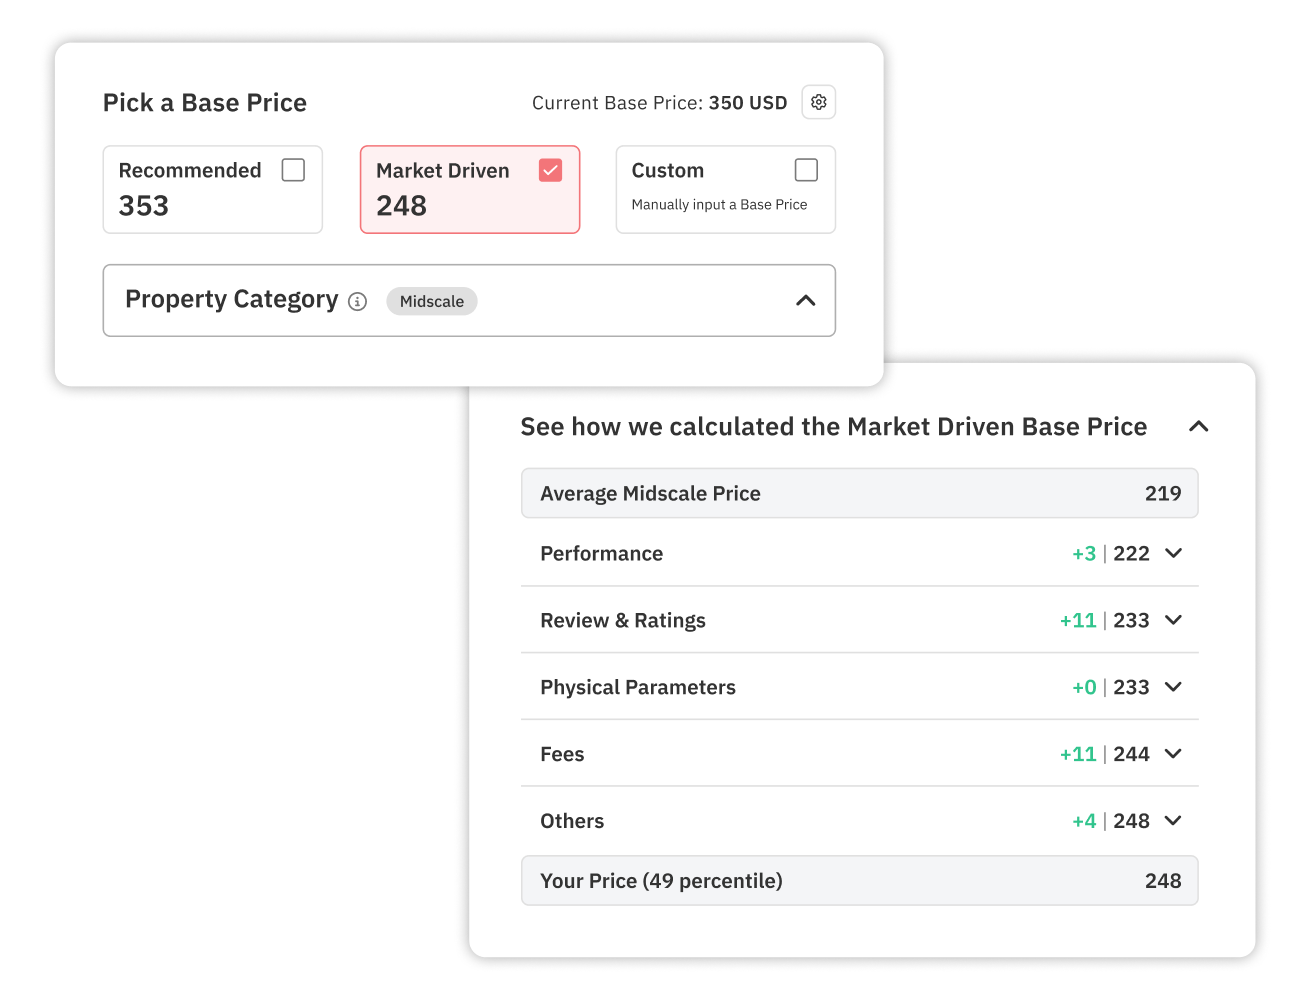Image resolution: width=1295 pixels, height=1000 pixels.
Task: Click the 'Pick a Base Price' heading
Action: 205,103
